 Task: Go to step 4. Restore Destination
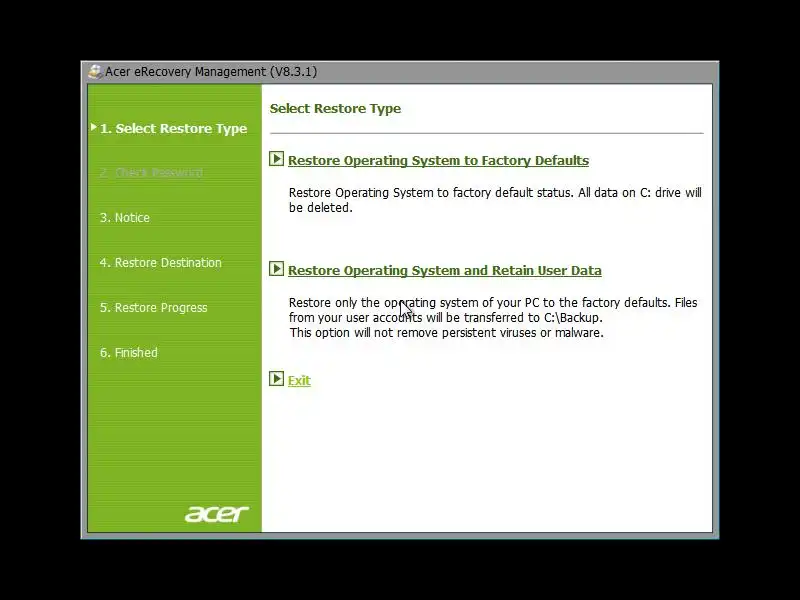[x=161, y=263]
